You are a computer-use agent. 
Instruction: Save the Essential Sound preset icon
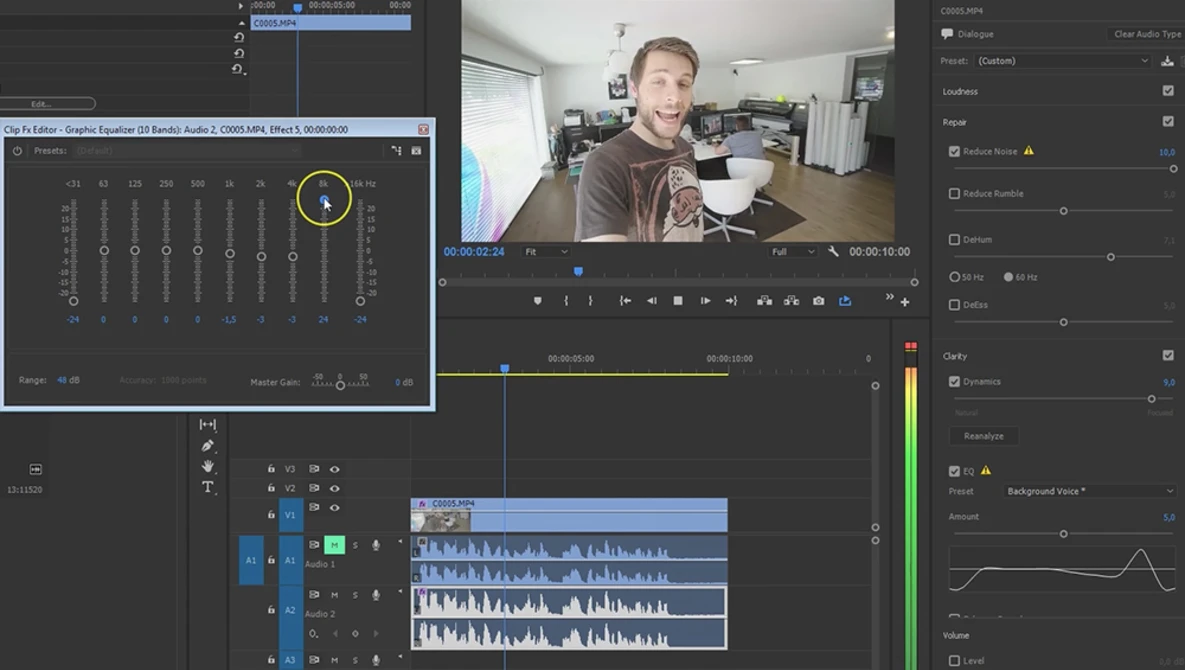1167,61
